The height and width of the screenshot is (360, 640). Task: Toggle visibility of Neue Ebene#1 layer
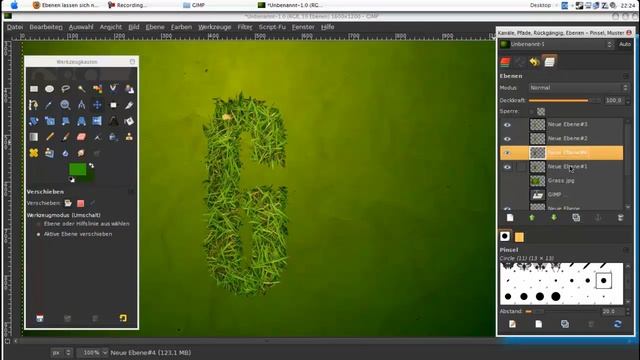507,167
